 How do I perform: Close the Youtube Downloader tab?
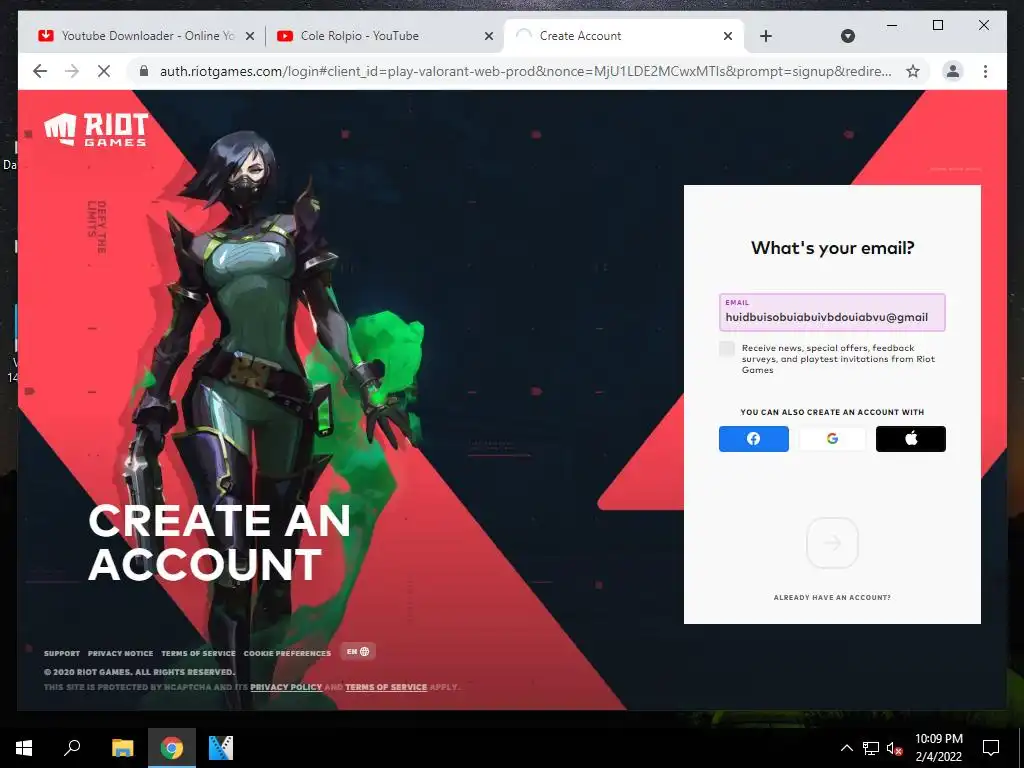click(x=249, y=37)
